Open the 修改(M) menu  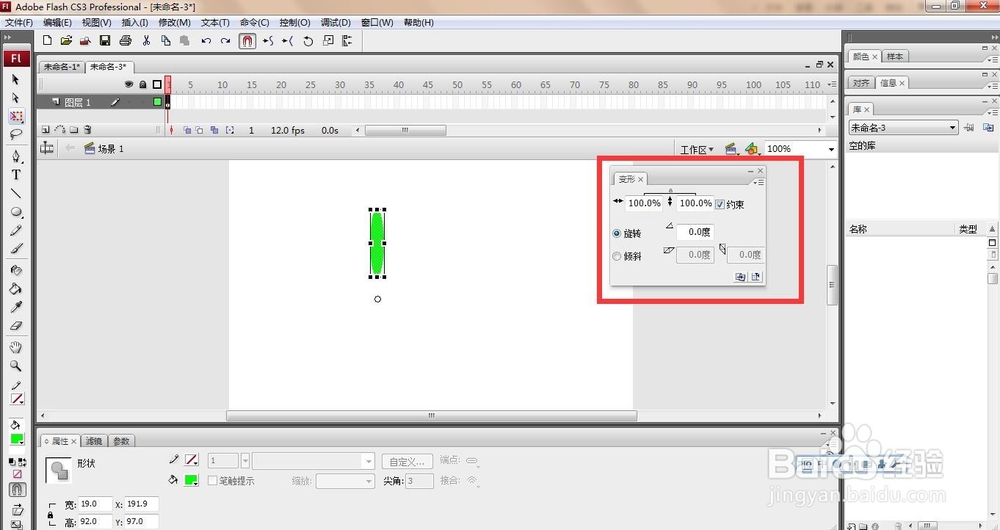[174, 22]
